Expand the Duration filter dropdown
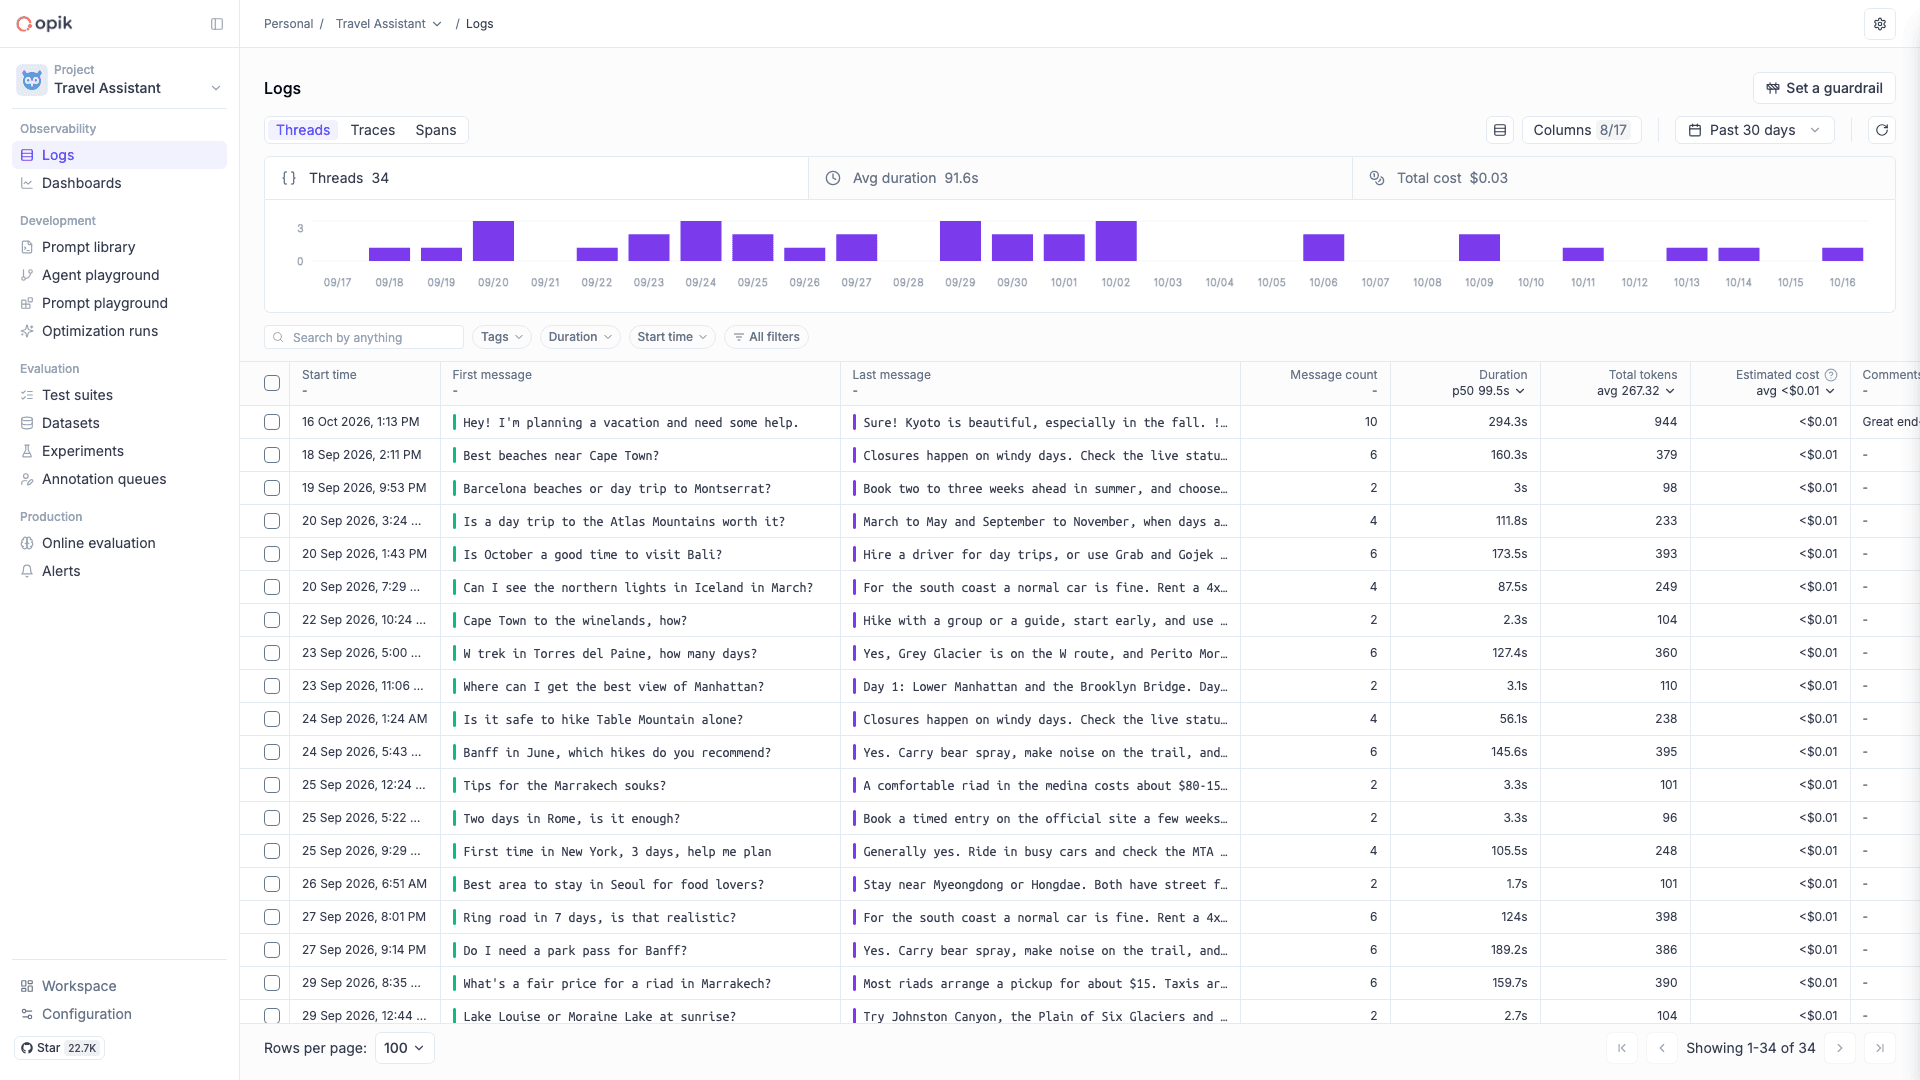This screenshot has height=1080, width=1920. [580, 337]
